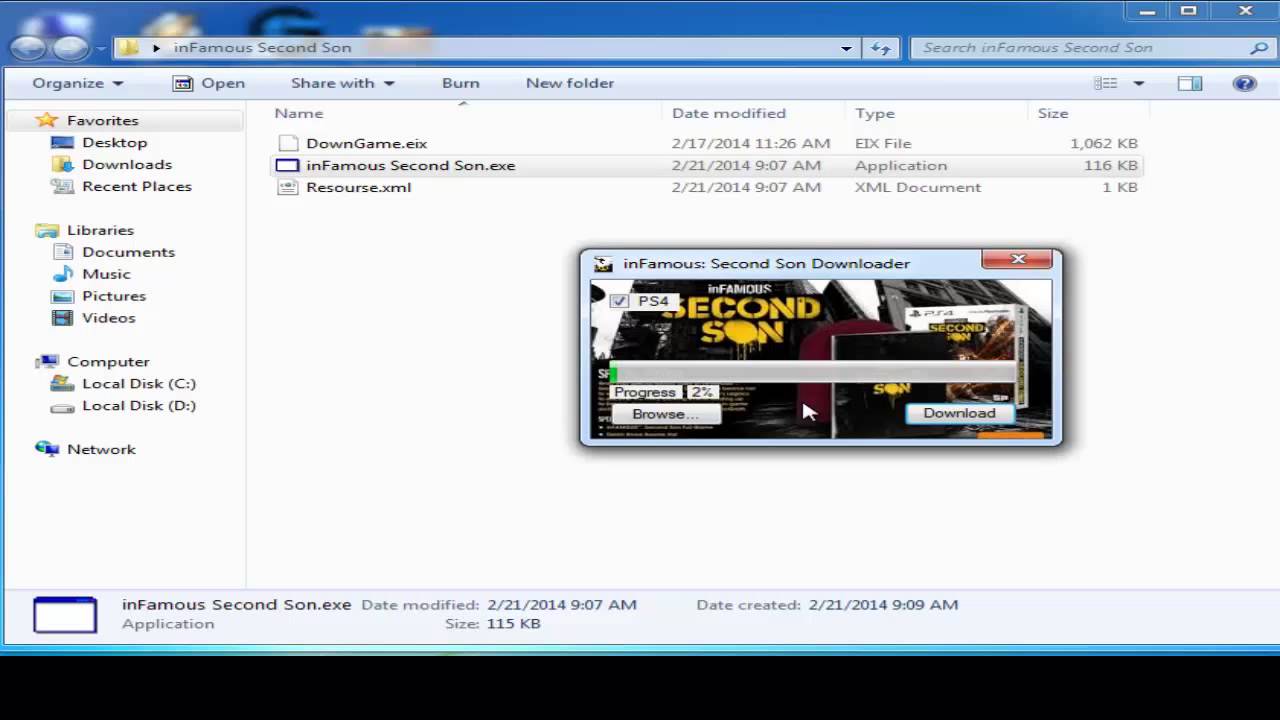Image resolution: width=1280 pixels, height=720 pixels.
Task: Sort by the Size column header
Action: [1053, 113]
